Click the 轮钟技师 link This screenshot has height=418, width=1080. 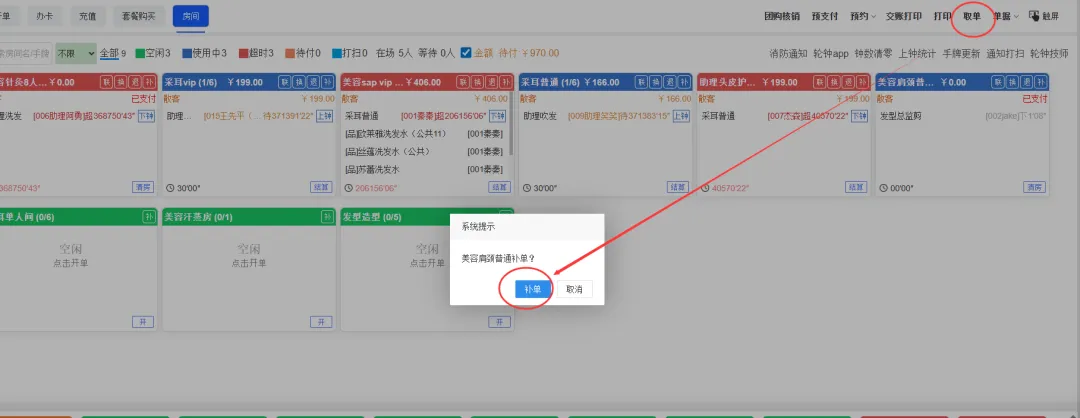click(1049, 53)
